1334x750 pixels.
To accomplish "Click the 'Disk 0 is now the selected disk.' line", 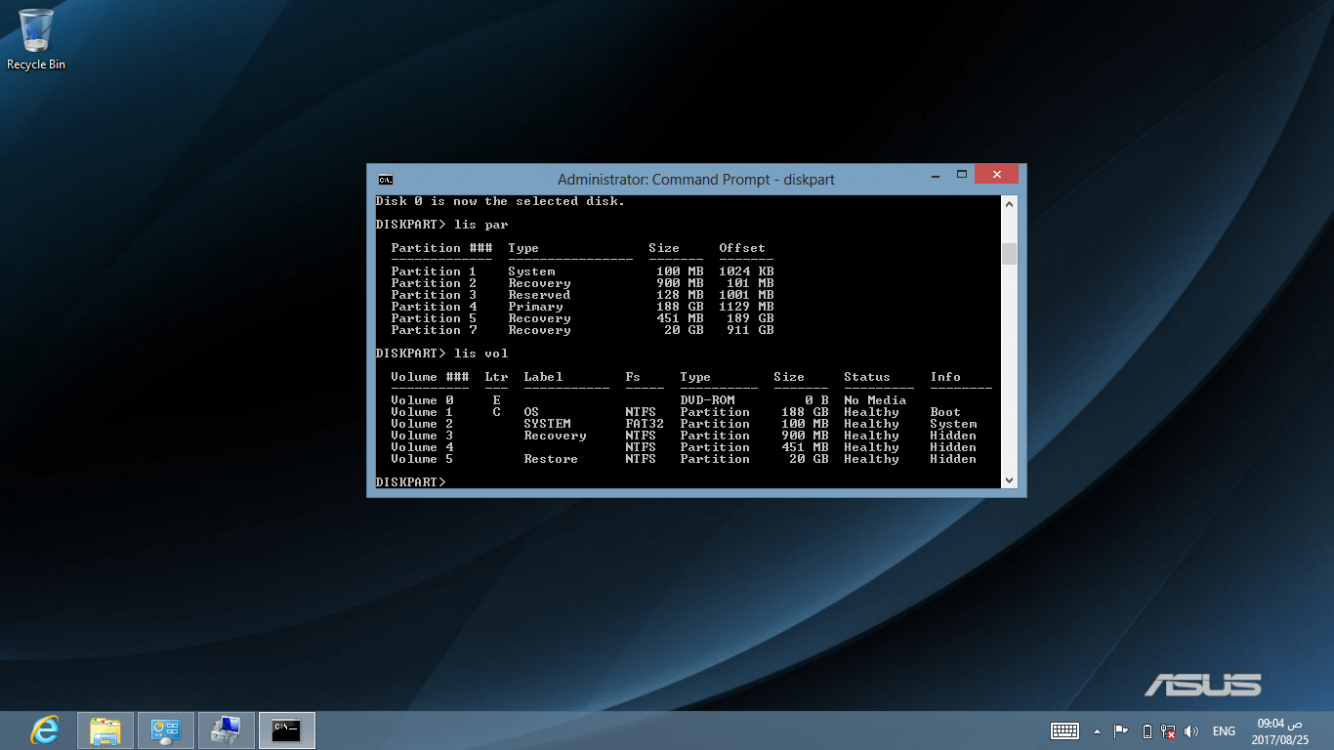I will point(500,201).
